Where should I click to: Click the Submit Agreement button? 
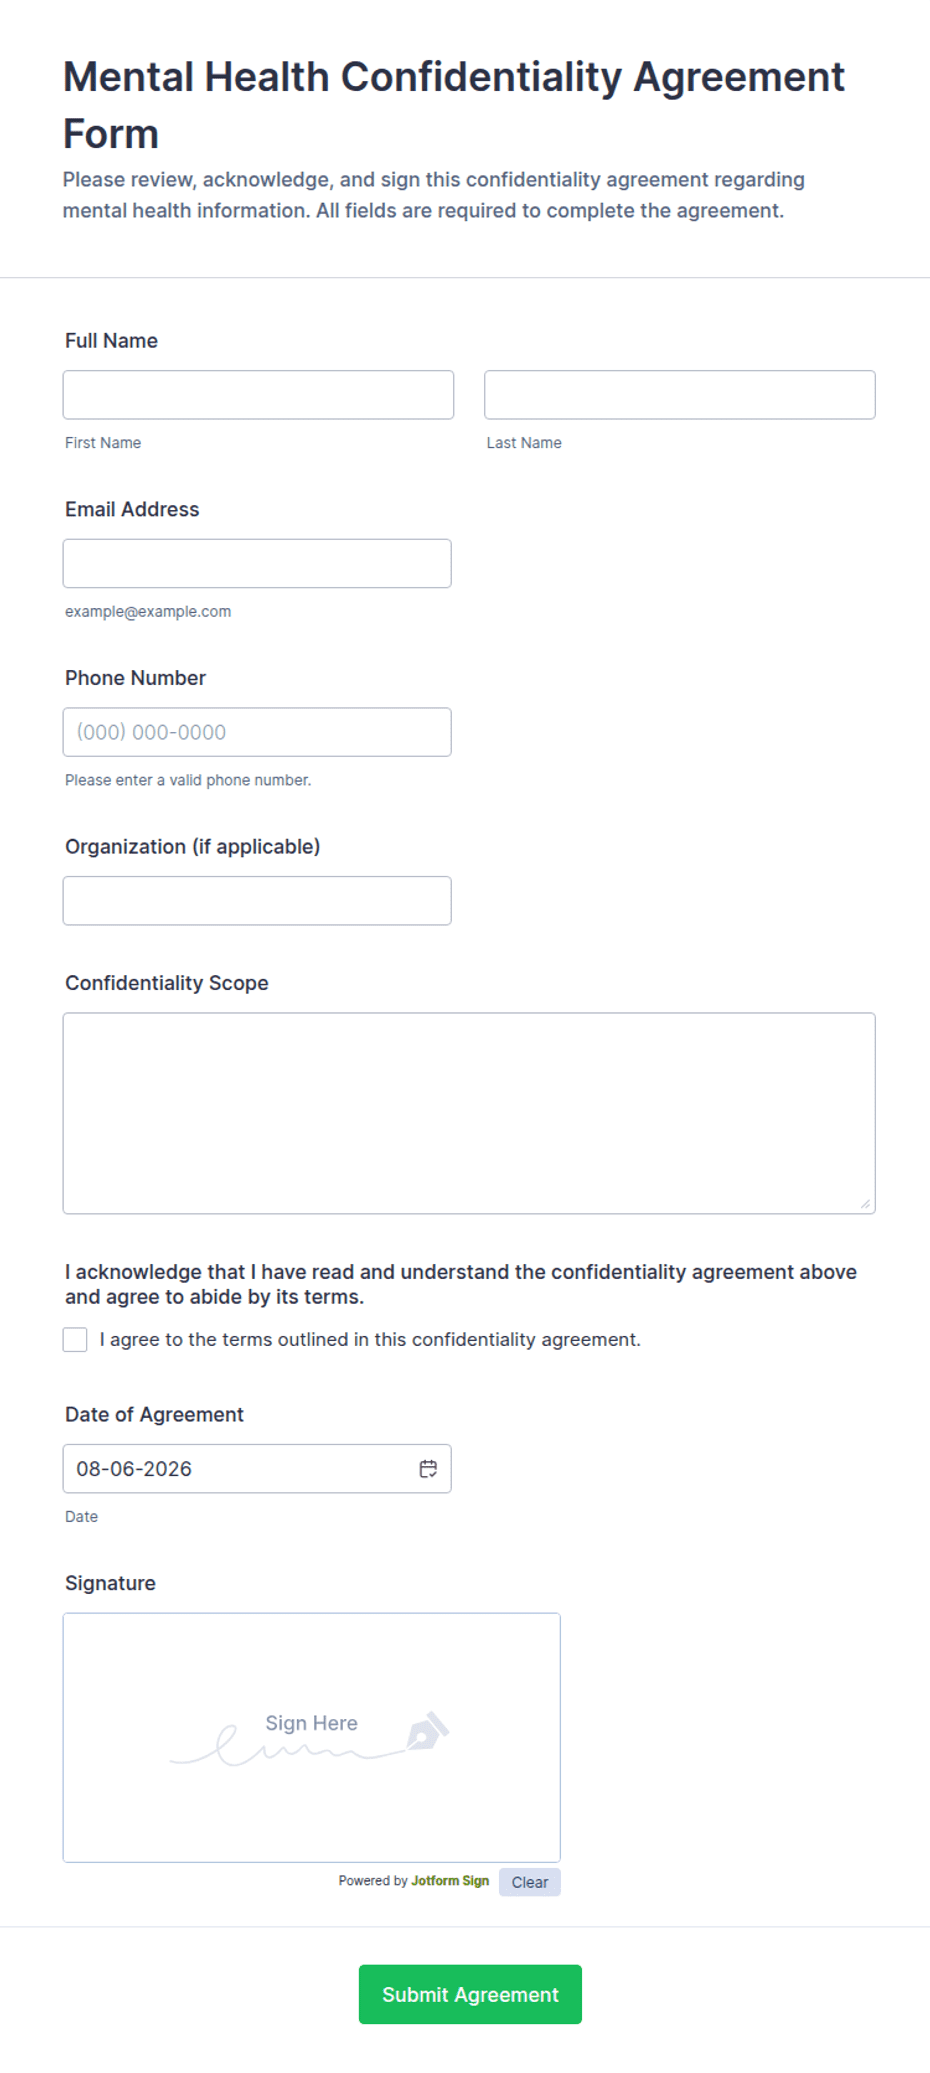coord(470,1994)
